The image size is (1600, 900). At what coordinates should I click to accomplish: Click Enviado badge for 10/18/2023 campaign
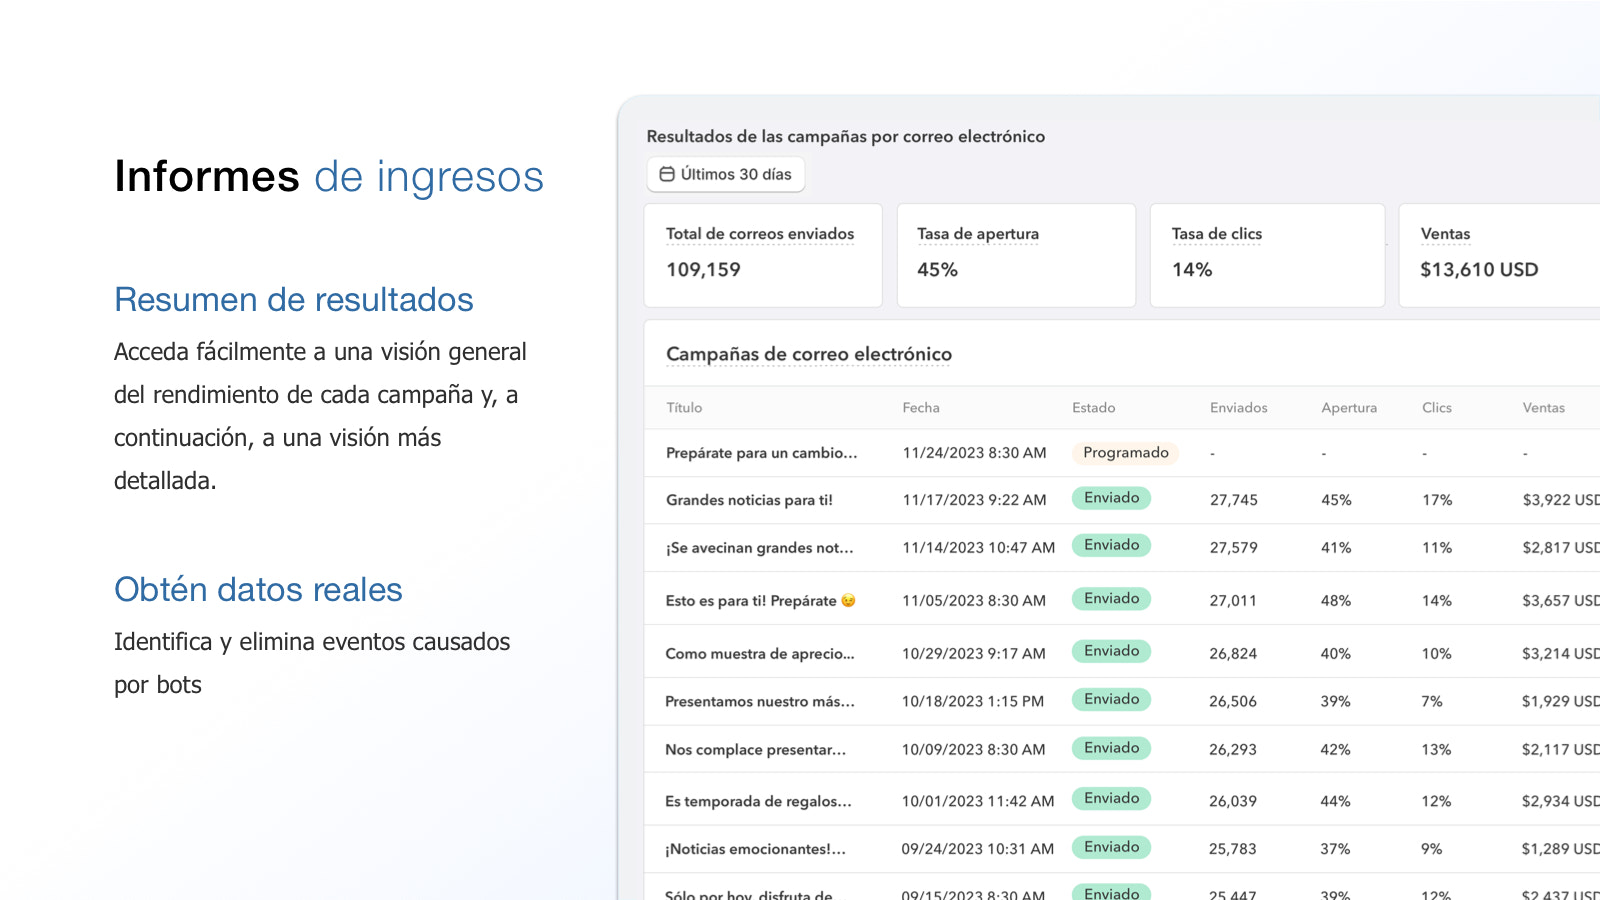pos(1111,699)
